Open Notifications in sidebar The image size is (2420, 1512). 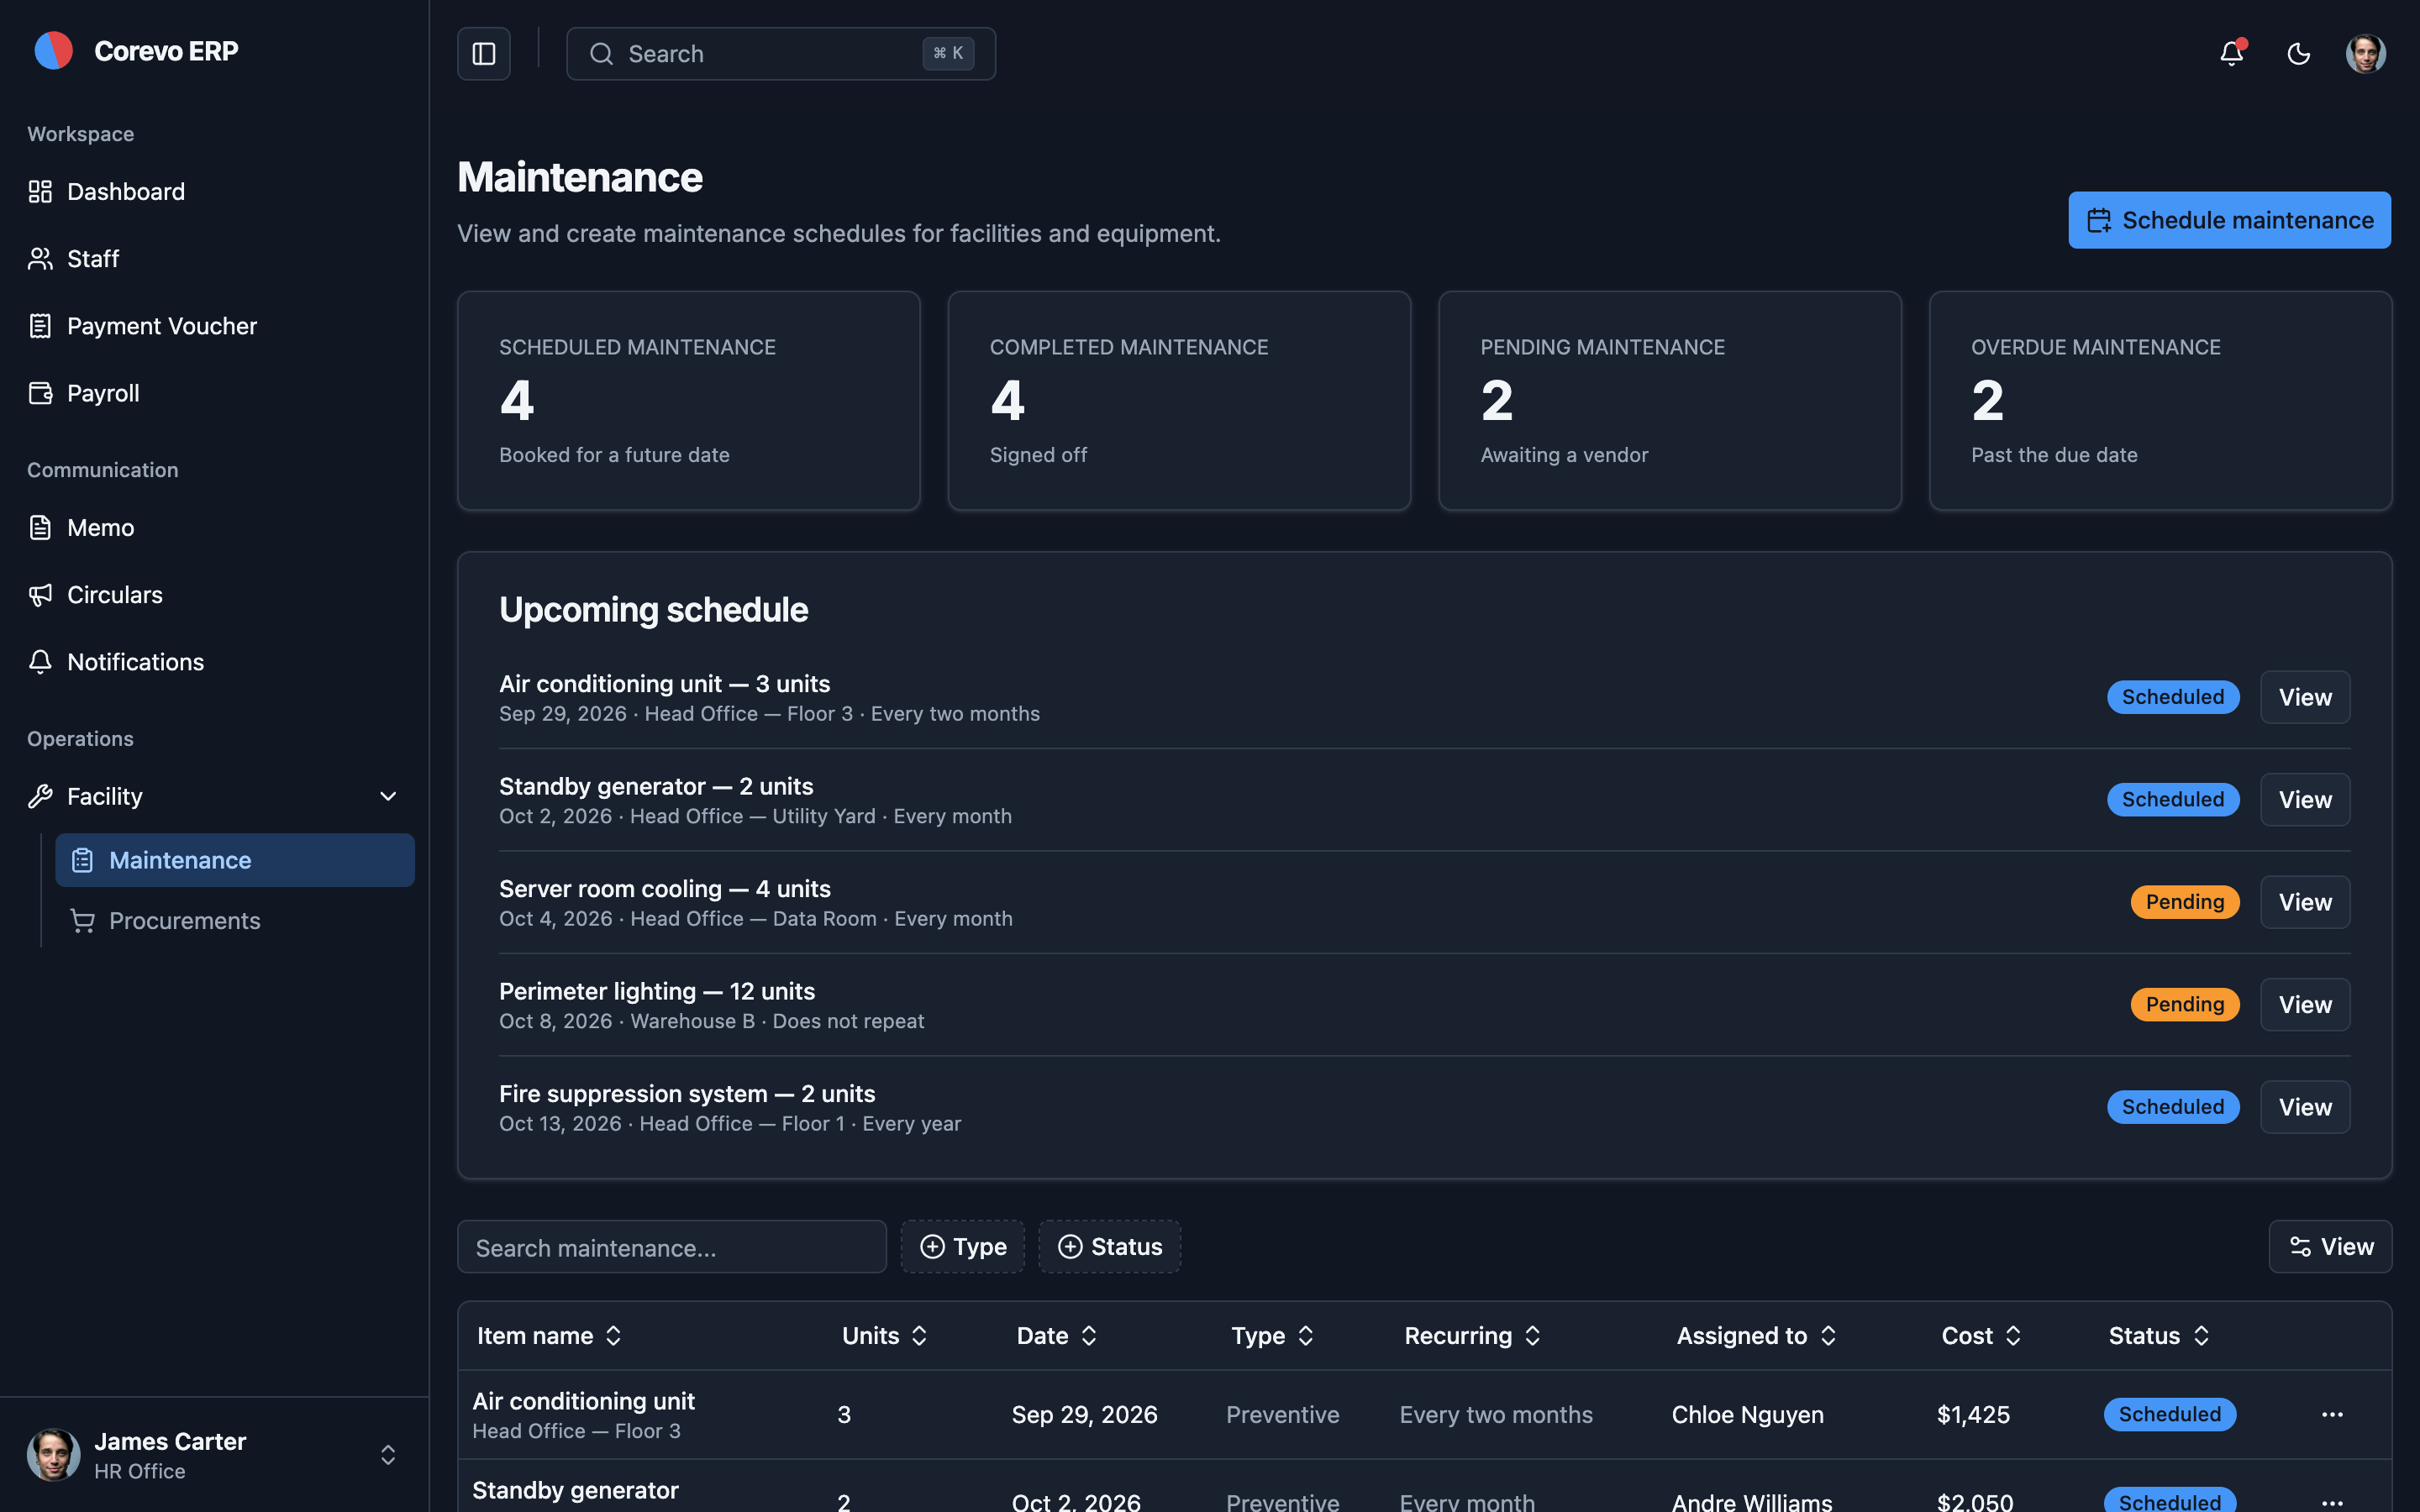(214, 662)
